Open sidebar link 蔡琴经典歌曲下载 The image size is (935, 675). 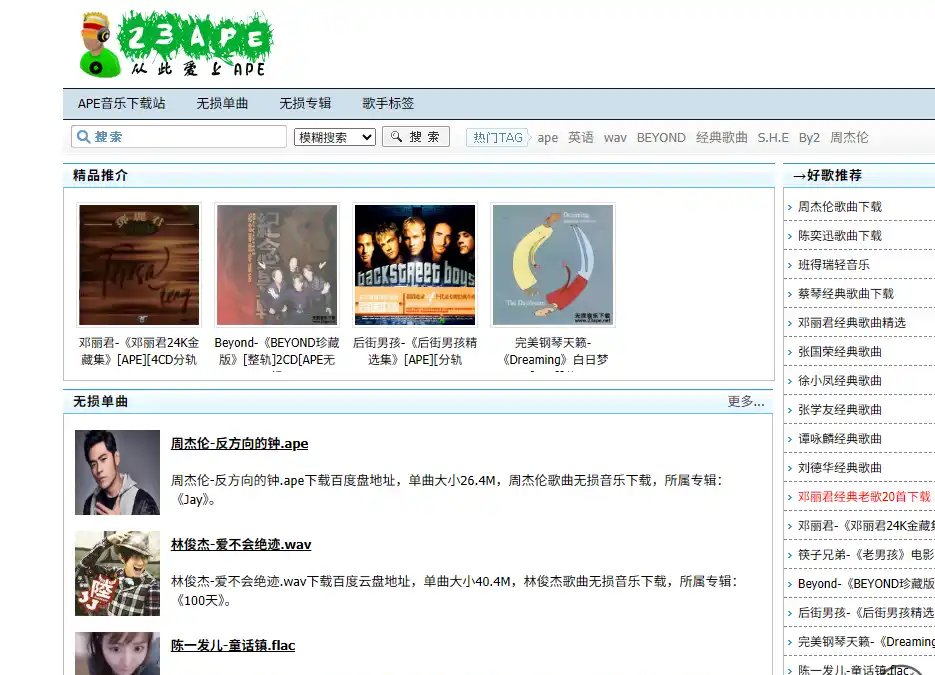click(x=846, y=293)
